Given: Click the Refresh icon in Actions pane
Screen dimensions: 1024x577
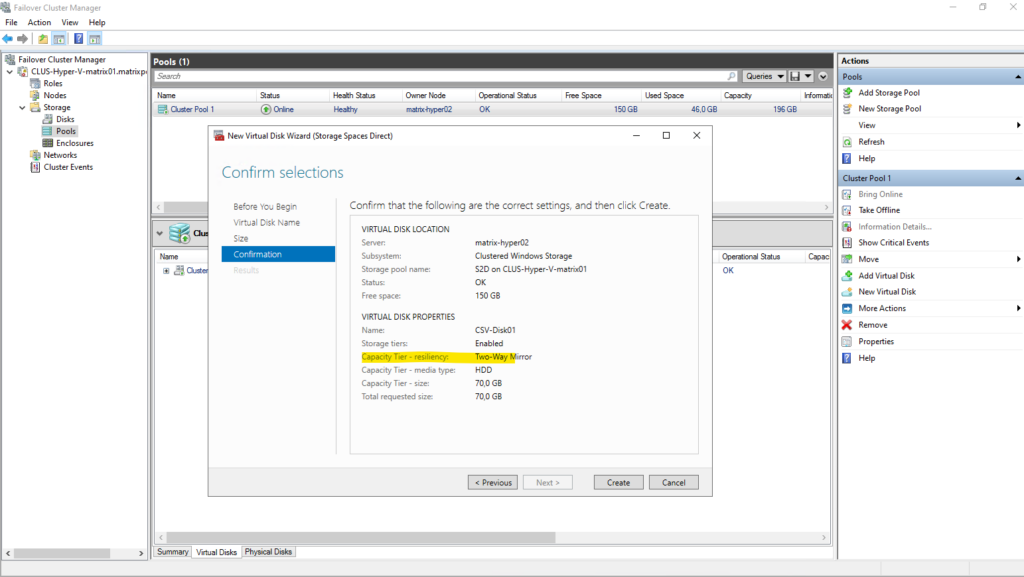Looking at the screenshot, I should click(847, 142).
